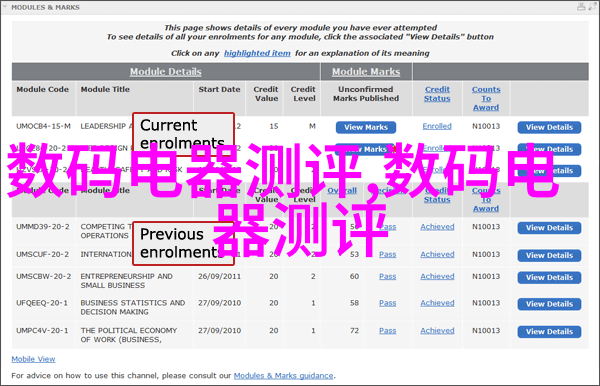Click the Enrolled status link for UMOCB4-15-M

point(437,126)
